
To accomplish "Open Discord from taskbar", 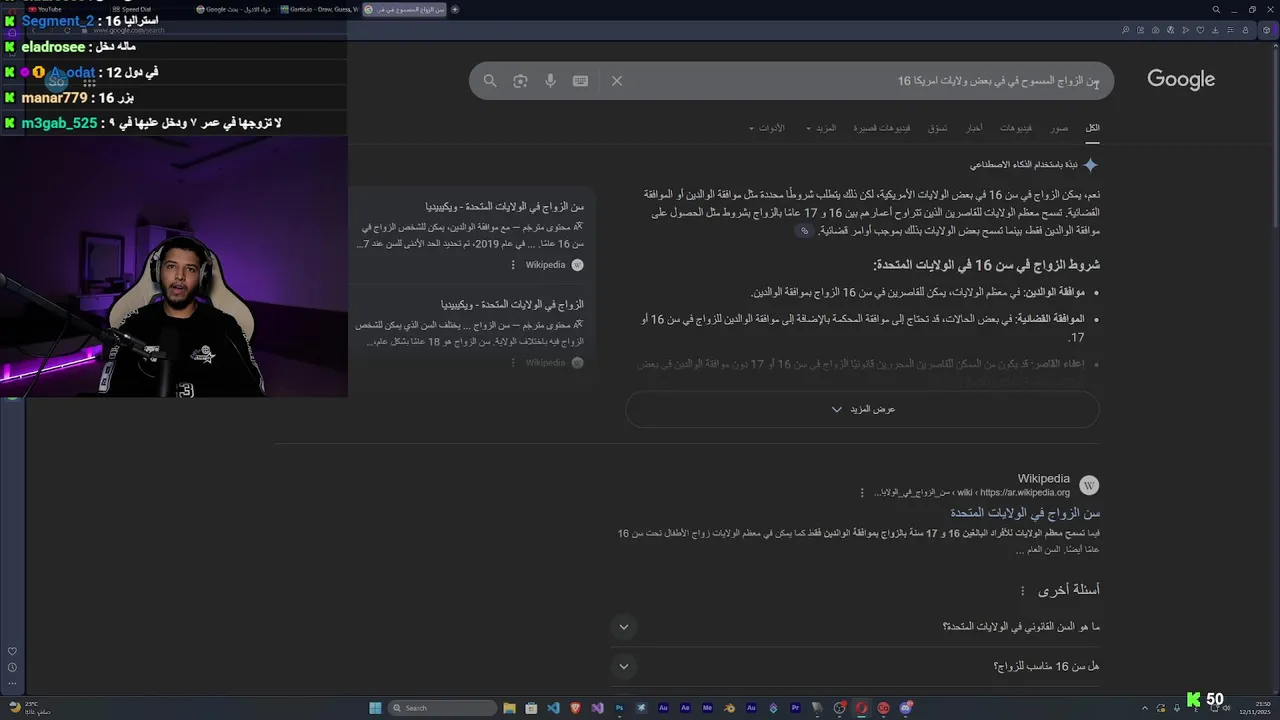I will pyautogui.click(x=905, y=708).
